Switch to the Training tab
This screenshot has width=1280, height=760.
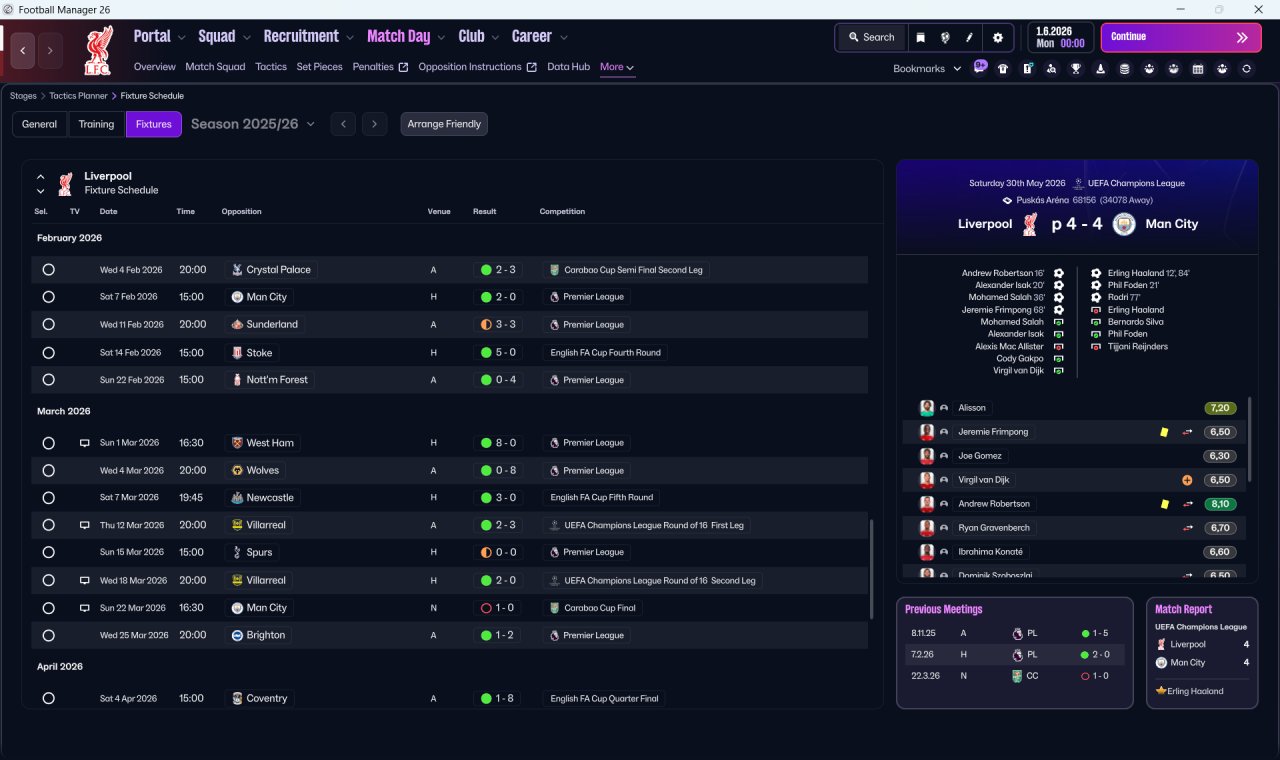point(97,124)
